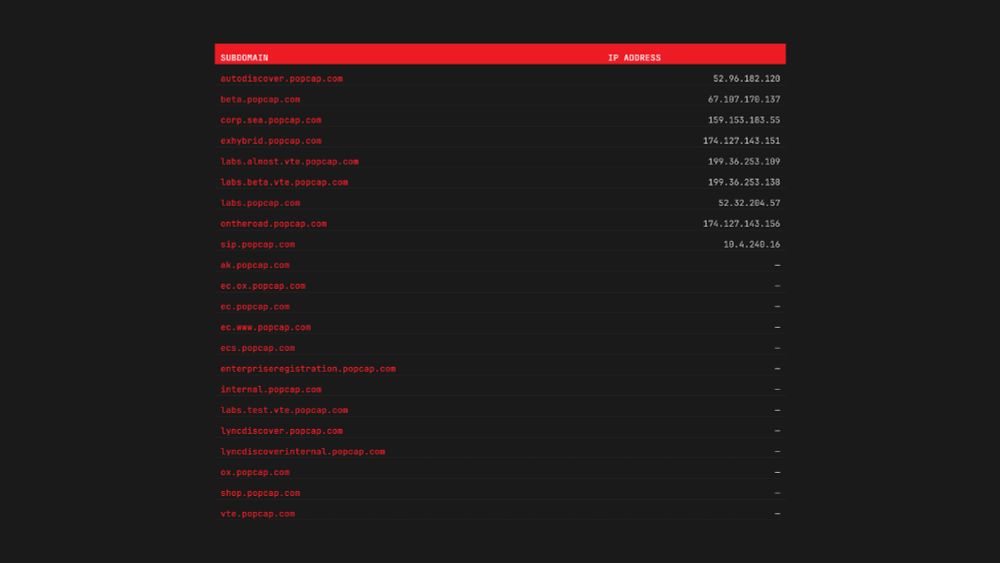Follow the exhybrid.popcap.com link

coord(271,141)
